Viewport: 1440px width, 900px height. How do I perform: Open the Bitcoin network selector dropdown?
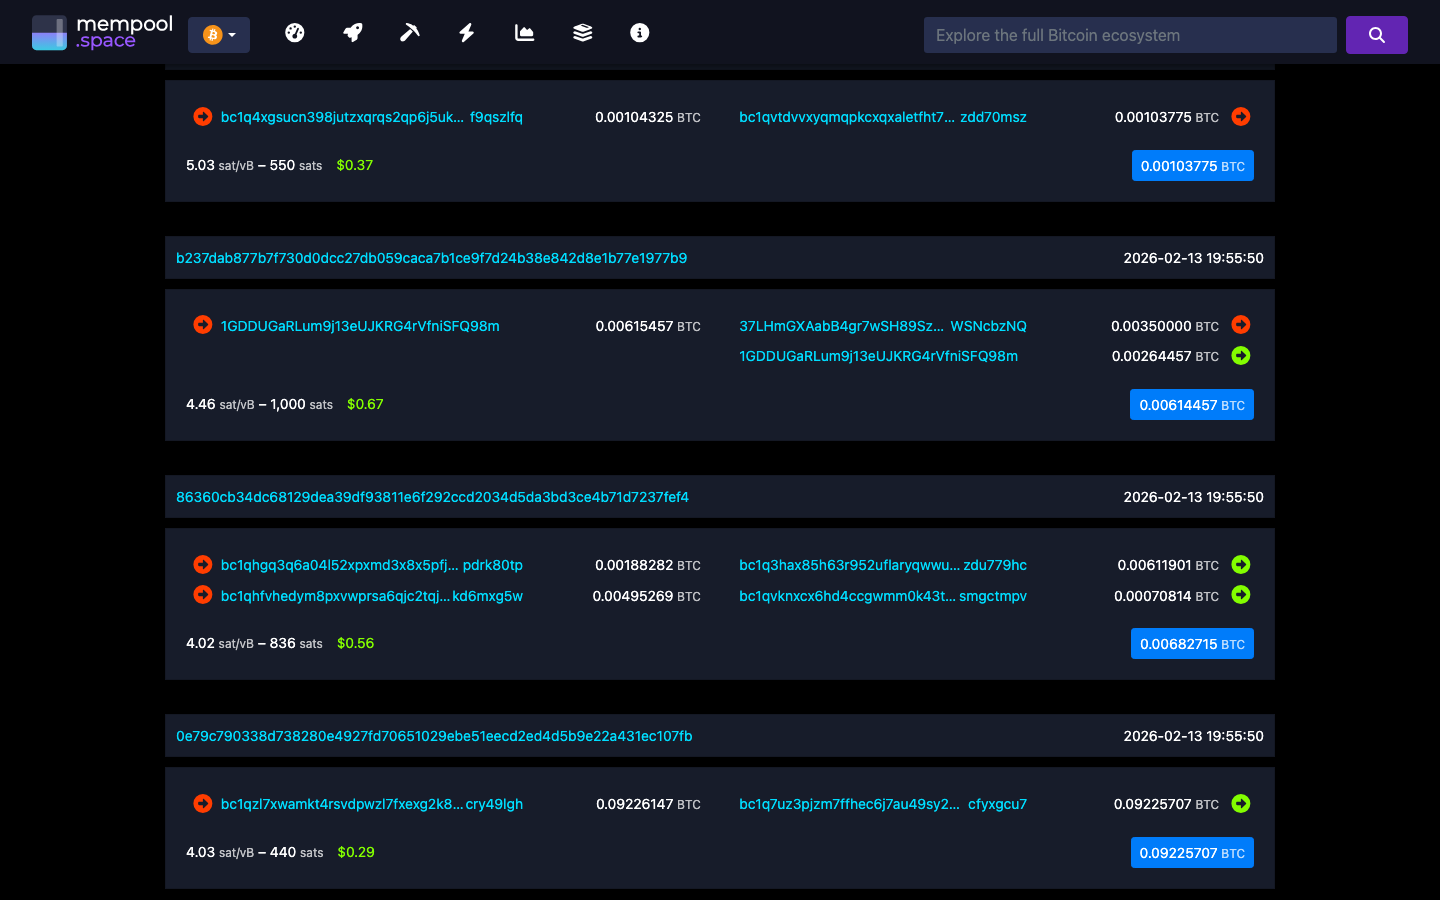tap(218, 33)
